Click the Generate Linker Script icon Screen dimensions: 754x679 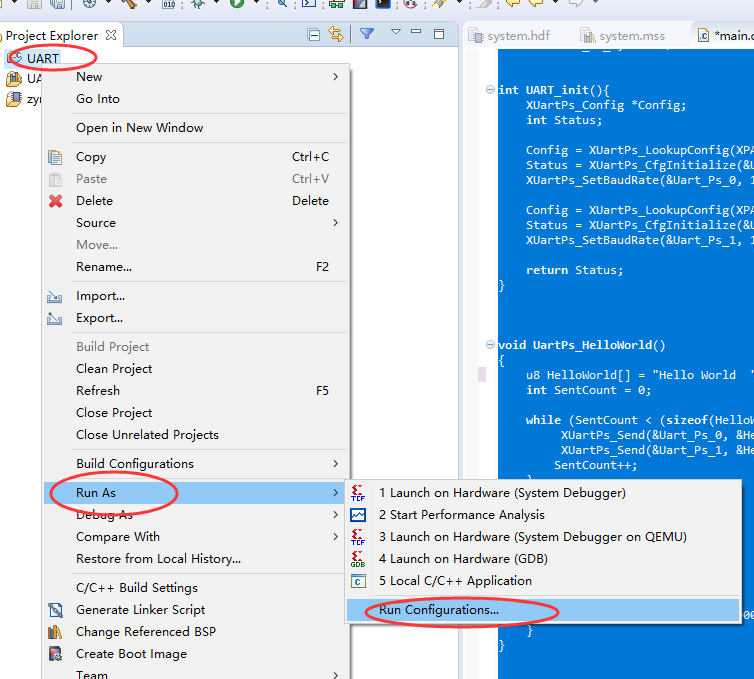click(55, 610)
